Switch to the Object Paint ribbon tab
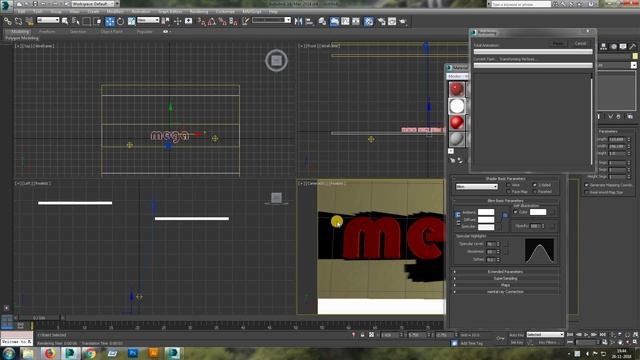The height and width of the screenshot is (360, 640). point(111,31)
